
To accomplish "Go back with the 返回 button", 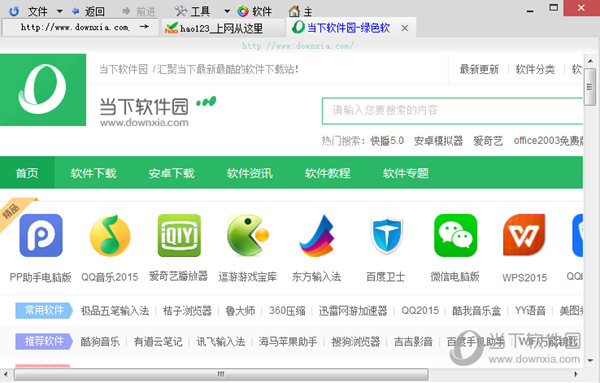I will 89,11.
